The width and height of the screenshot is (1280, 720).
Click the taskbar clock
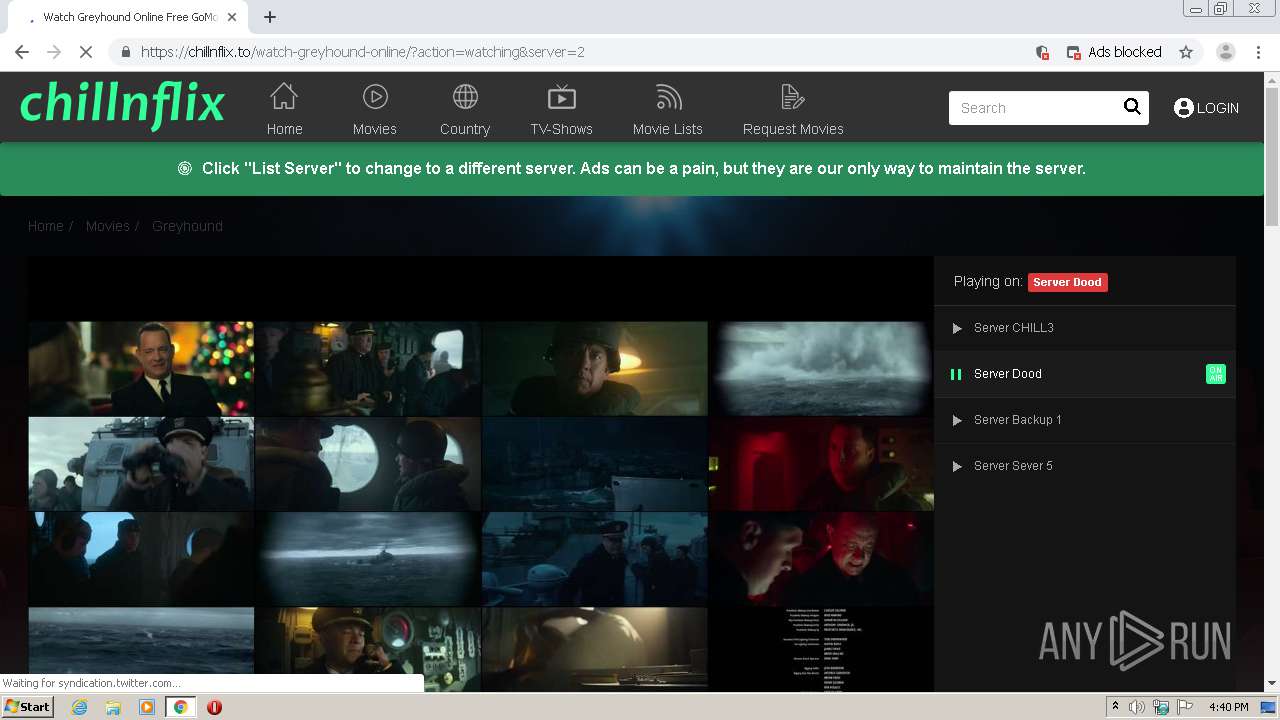click(x=1228, y=707)
